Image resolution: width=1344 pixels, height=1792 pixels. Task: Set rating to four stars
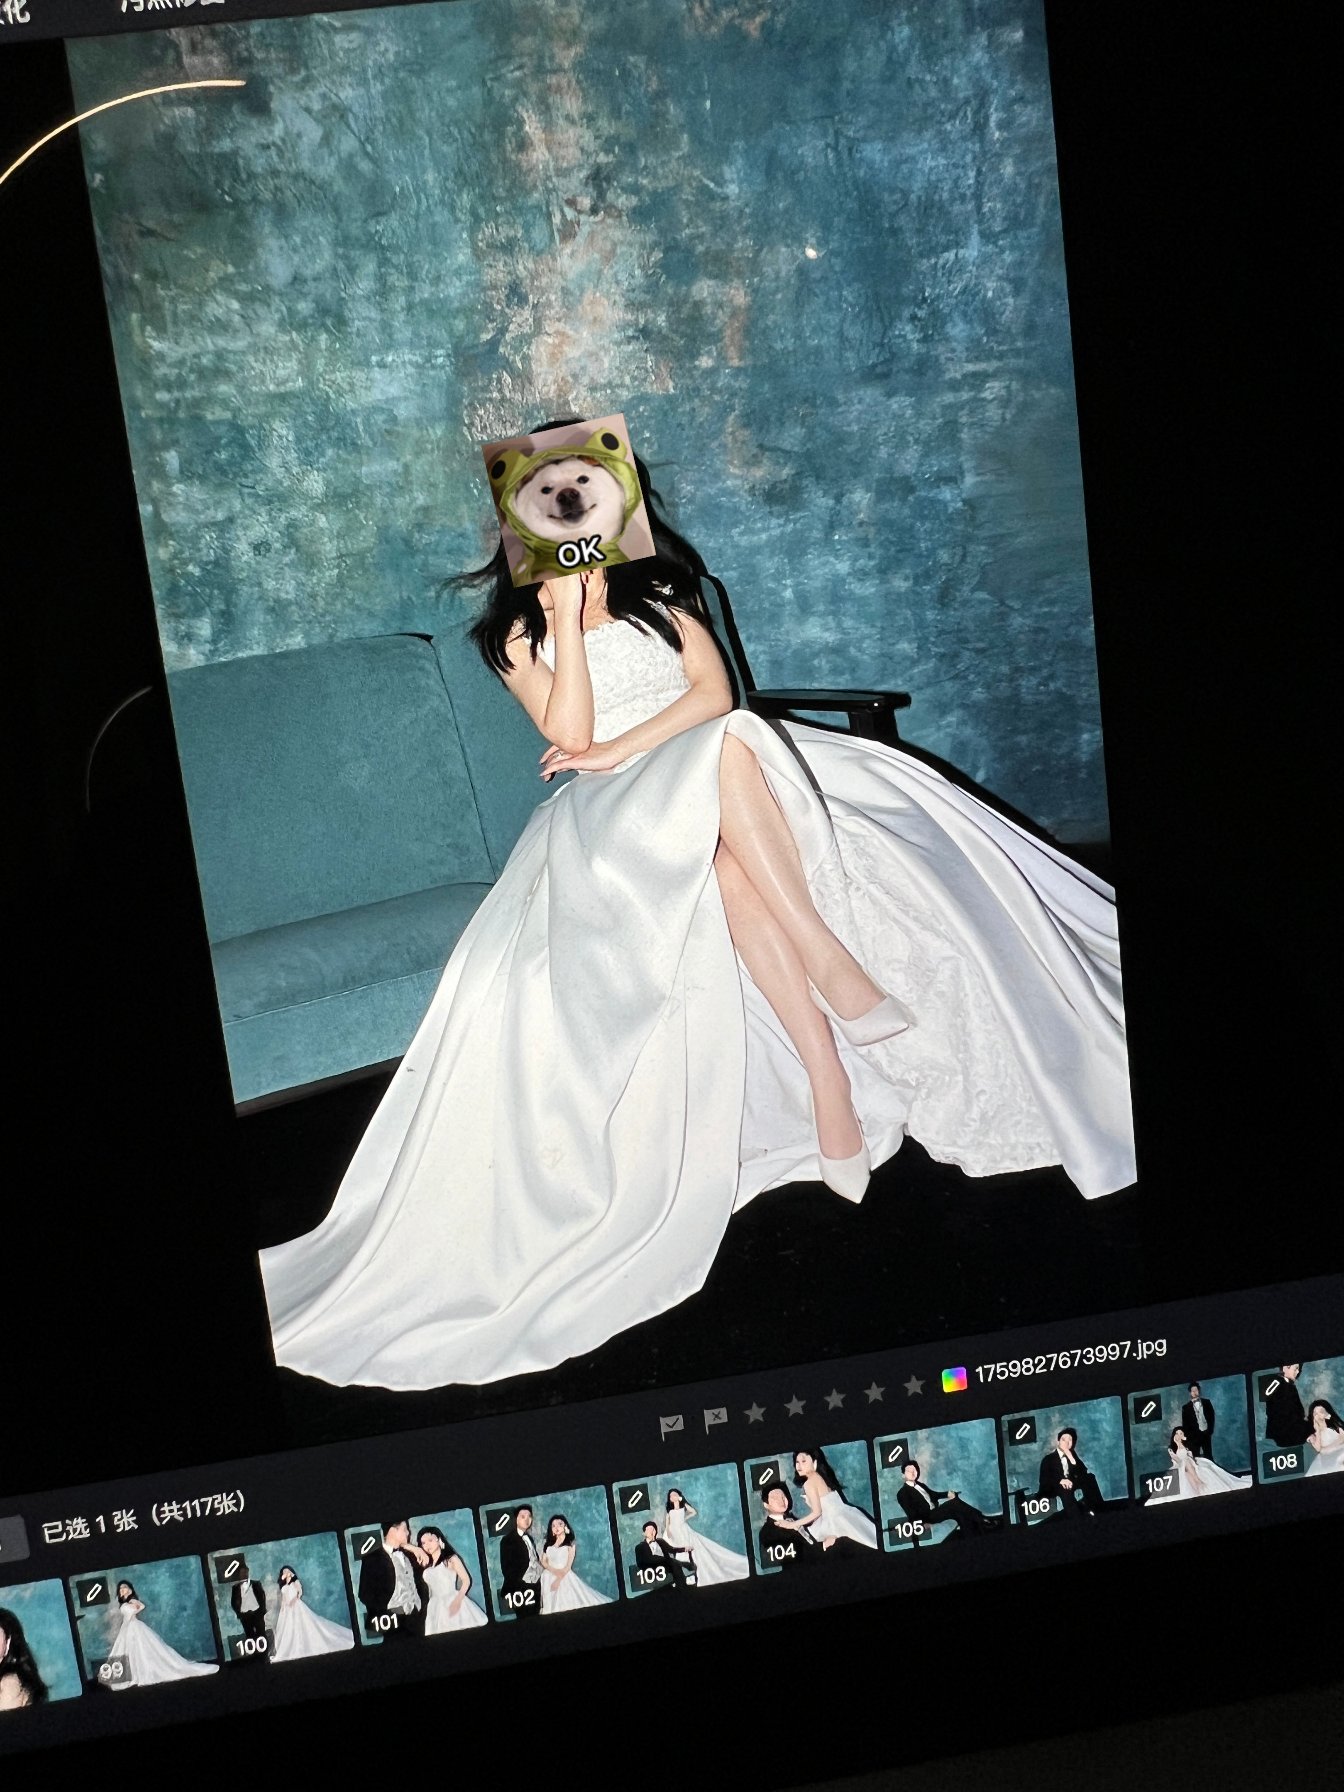[x=874, y=1393]
